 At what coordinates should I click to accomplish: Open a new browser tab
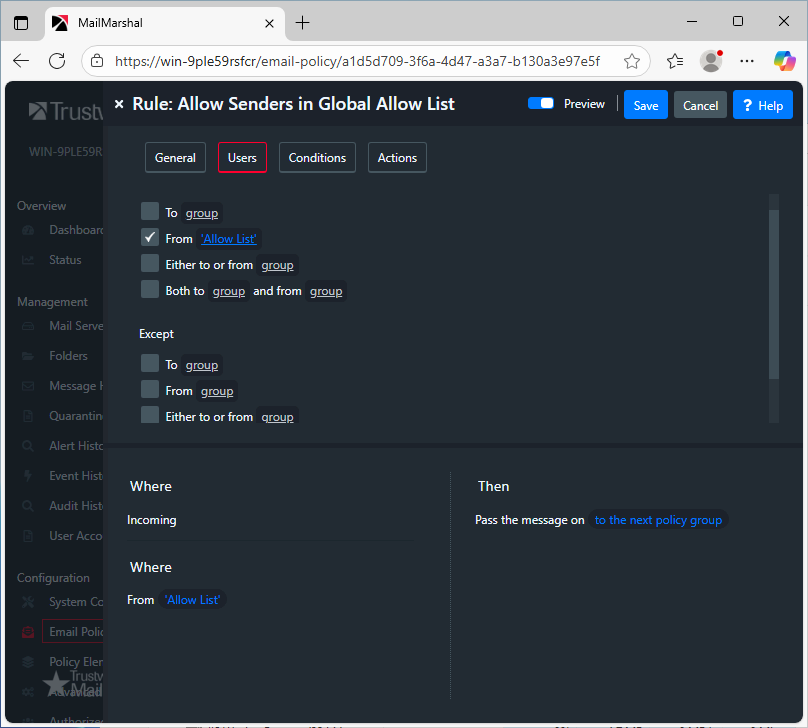303,22
